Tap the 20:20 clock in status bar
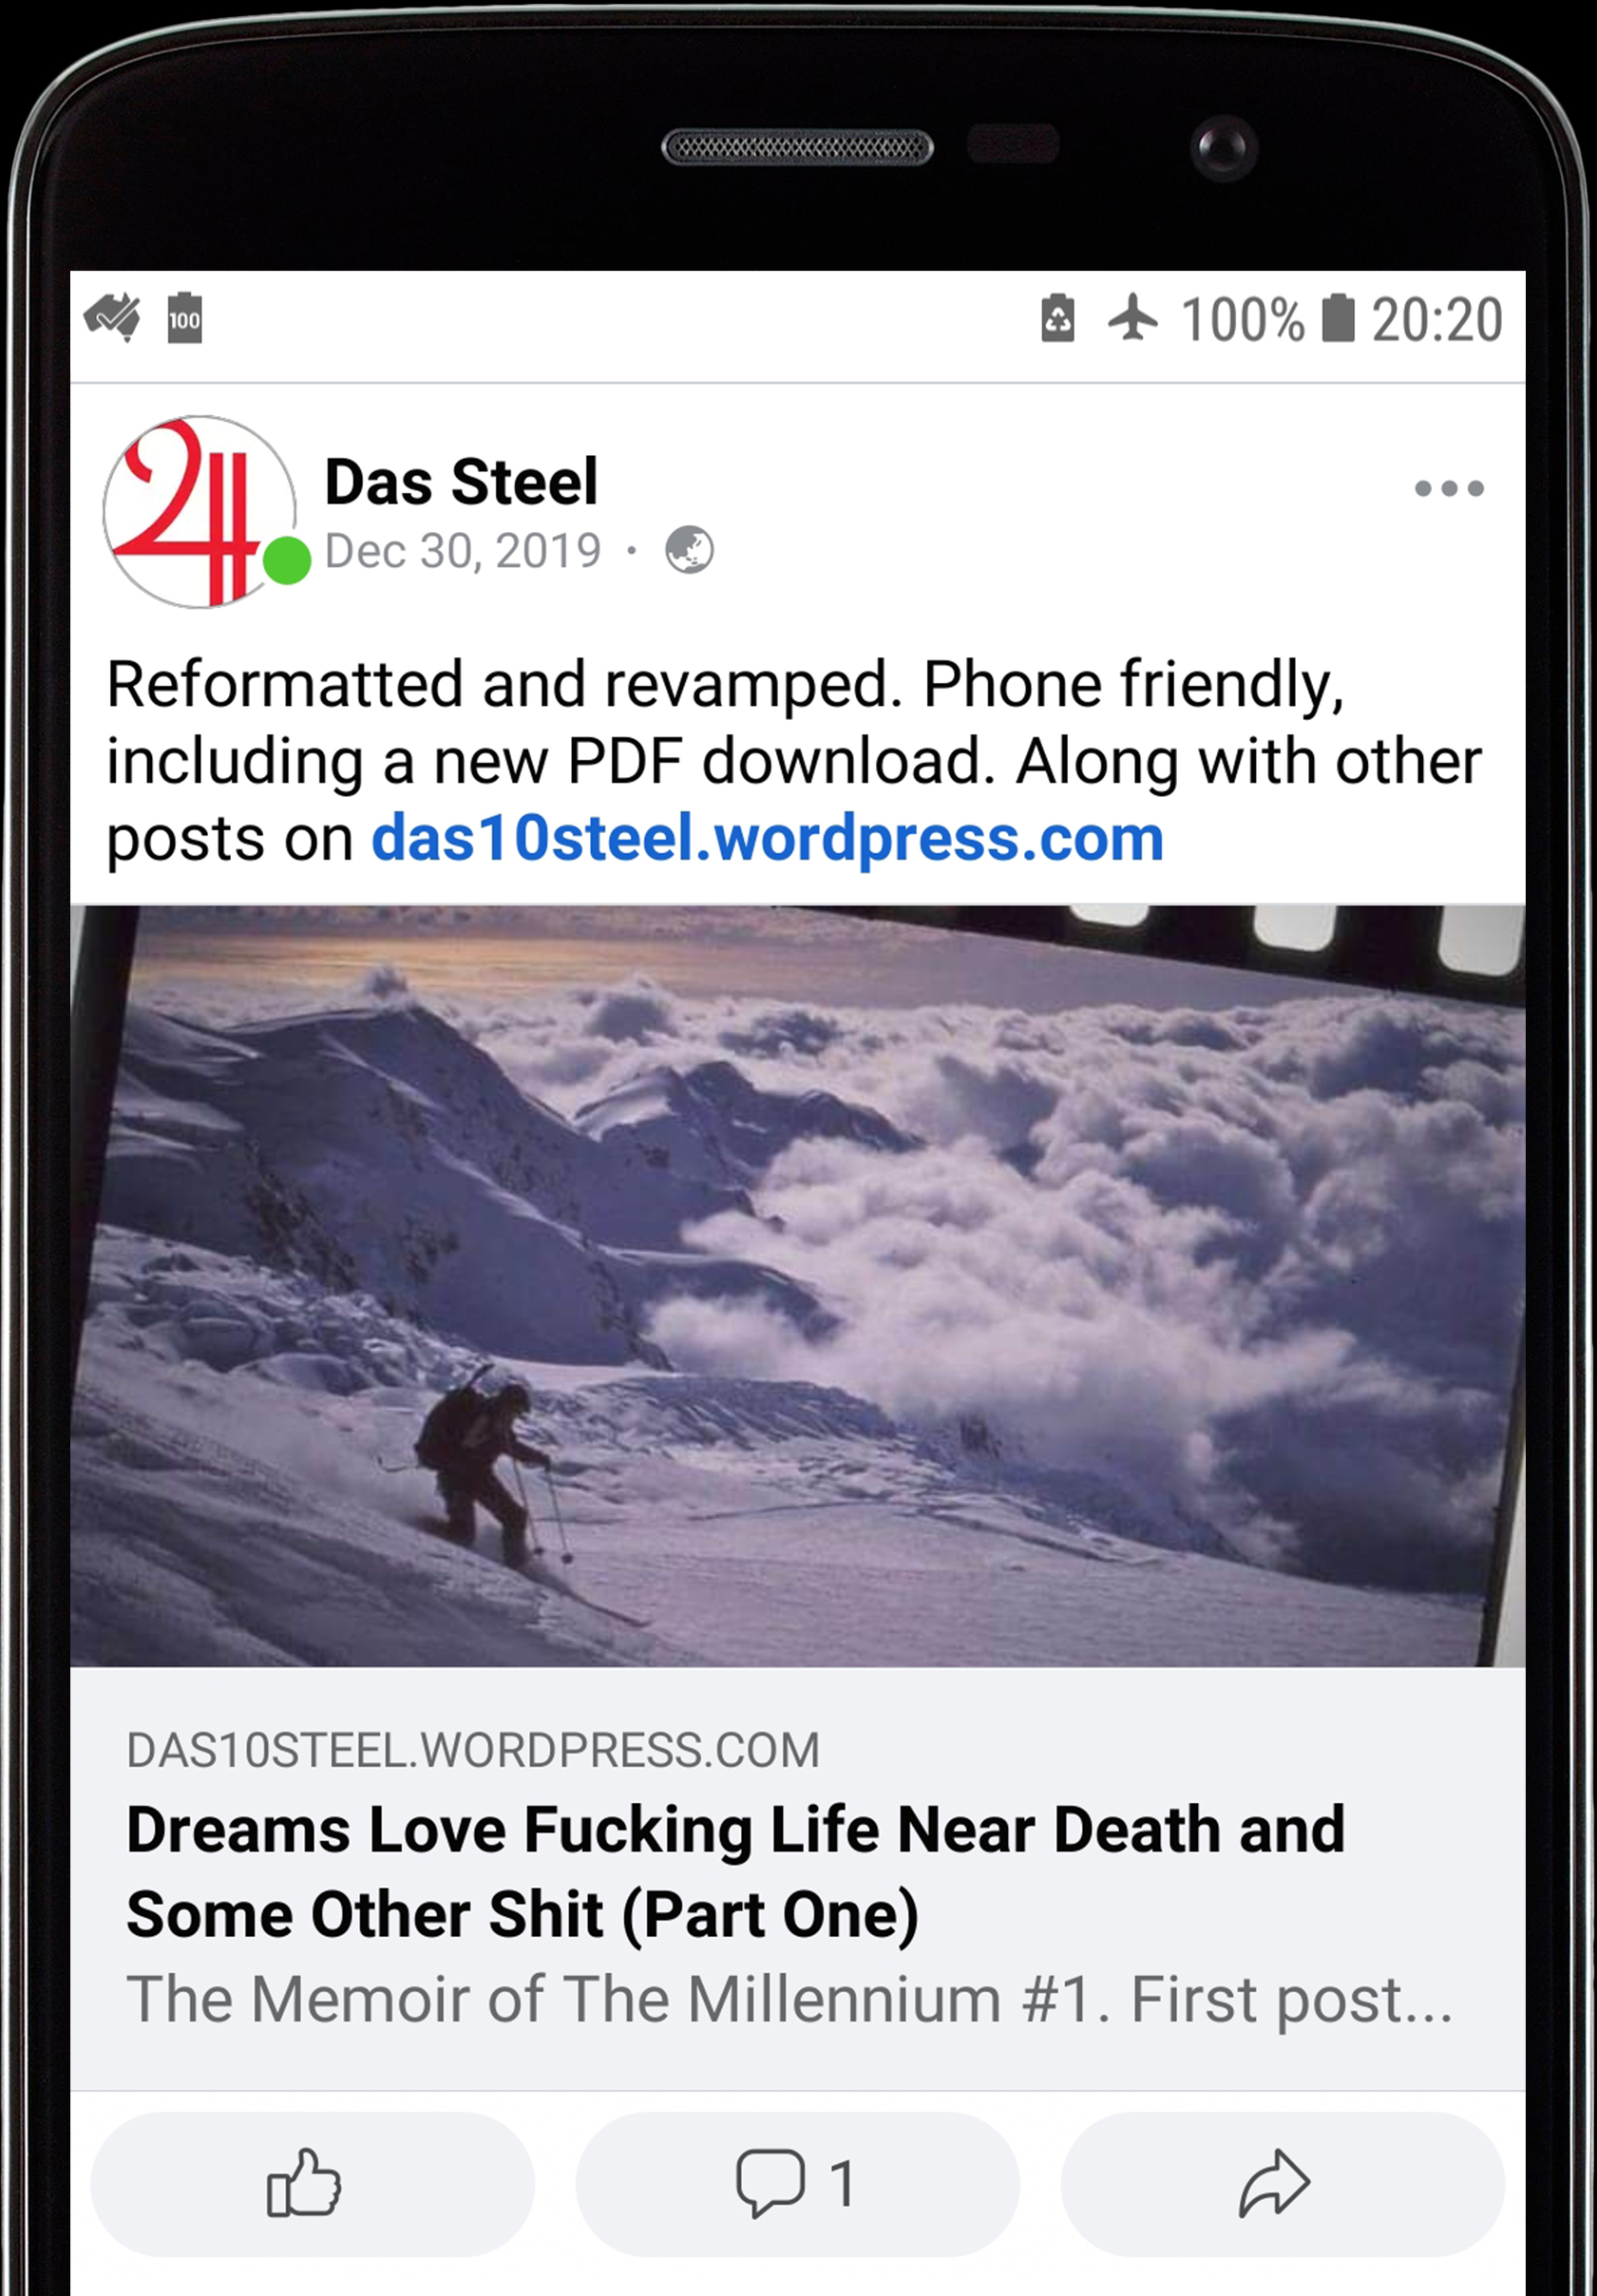This screenshot has height=2296, width=1597. tap(1437, 320)
